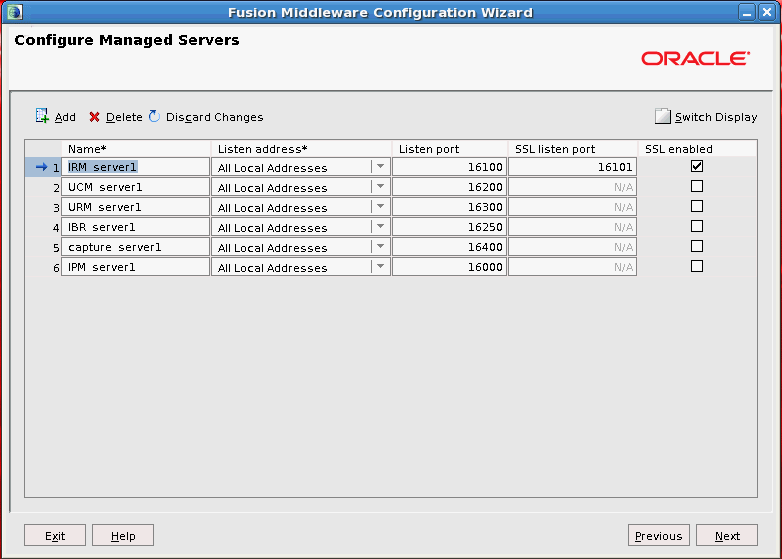Edit listen port 16200
Screen dimensions: 782x559
[449, 186]
